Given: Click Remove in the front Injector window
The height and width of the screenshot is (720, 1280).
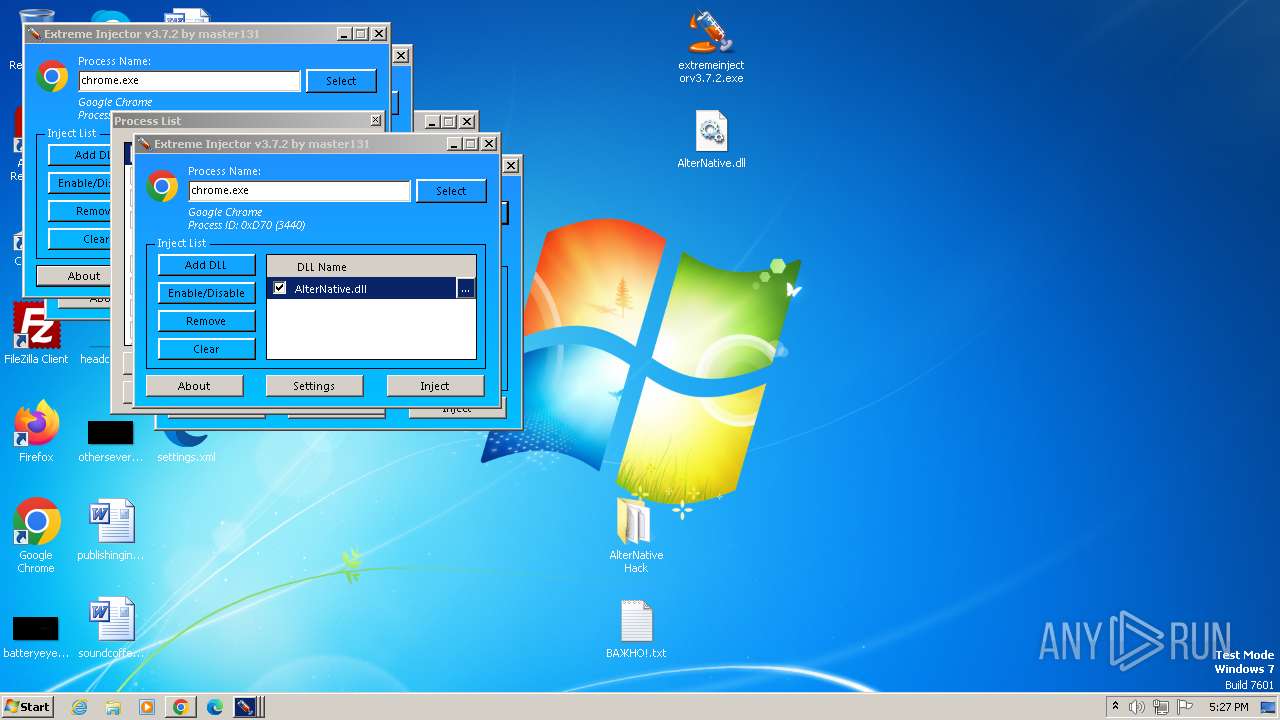Looking at the screenshot, I should (x=206, y=321).
